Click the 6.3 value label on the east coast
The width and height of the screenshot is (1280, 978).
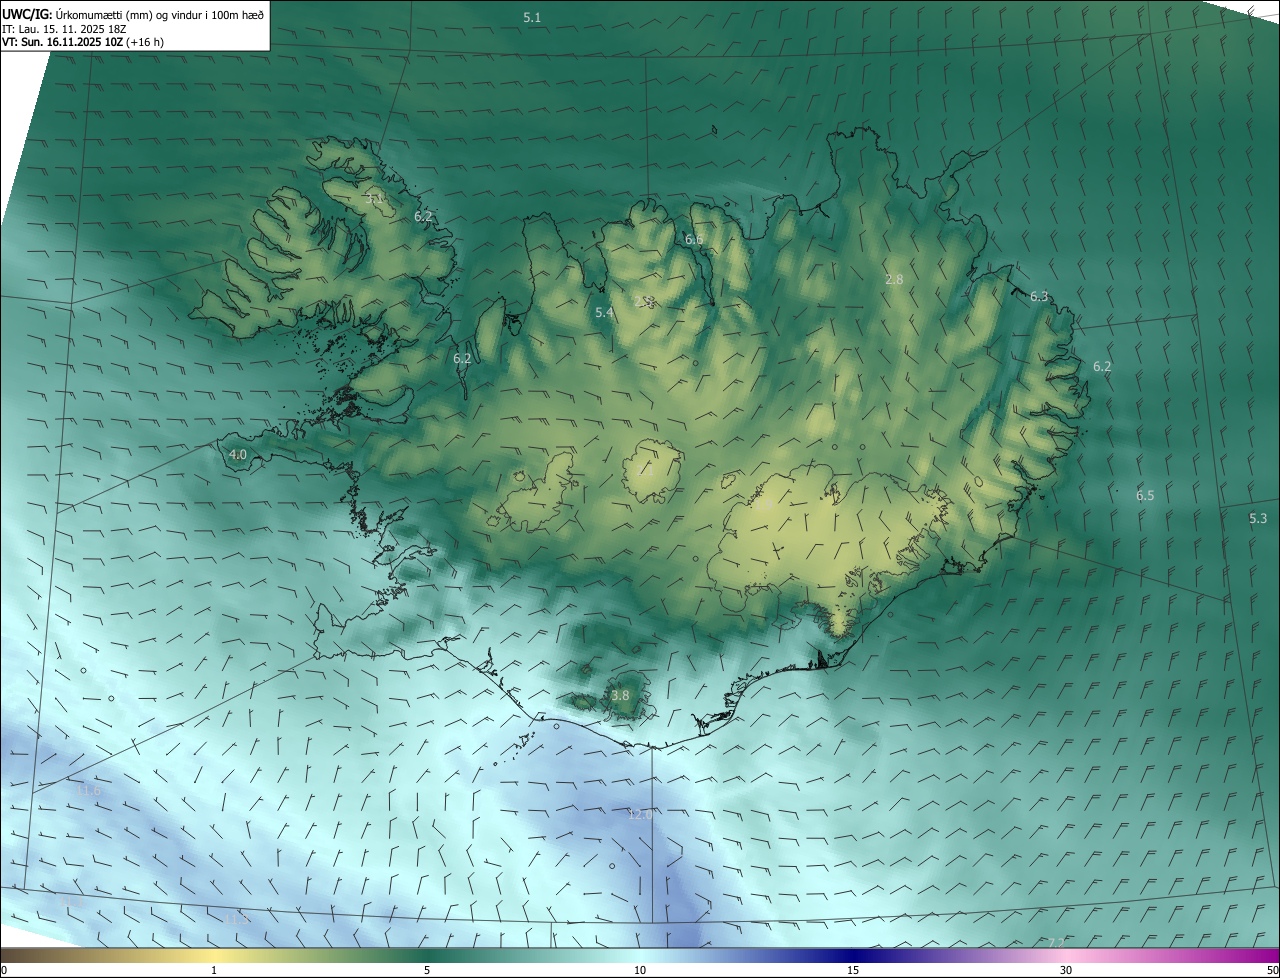point(1039,296)
